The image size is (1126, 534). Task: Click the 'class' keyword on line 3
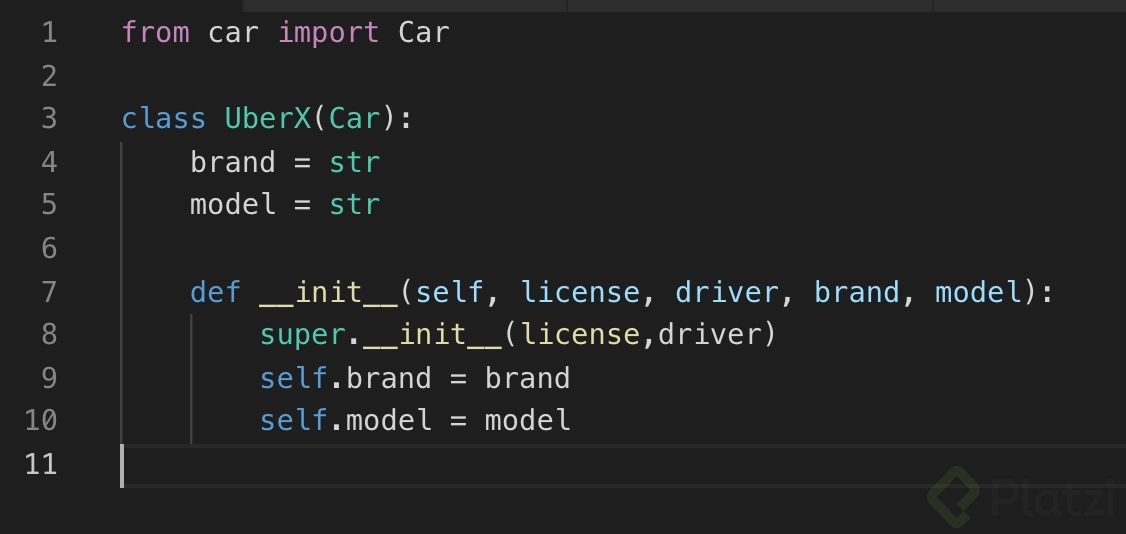pyautogui.click(x=164, y=118)
